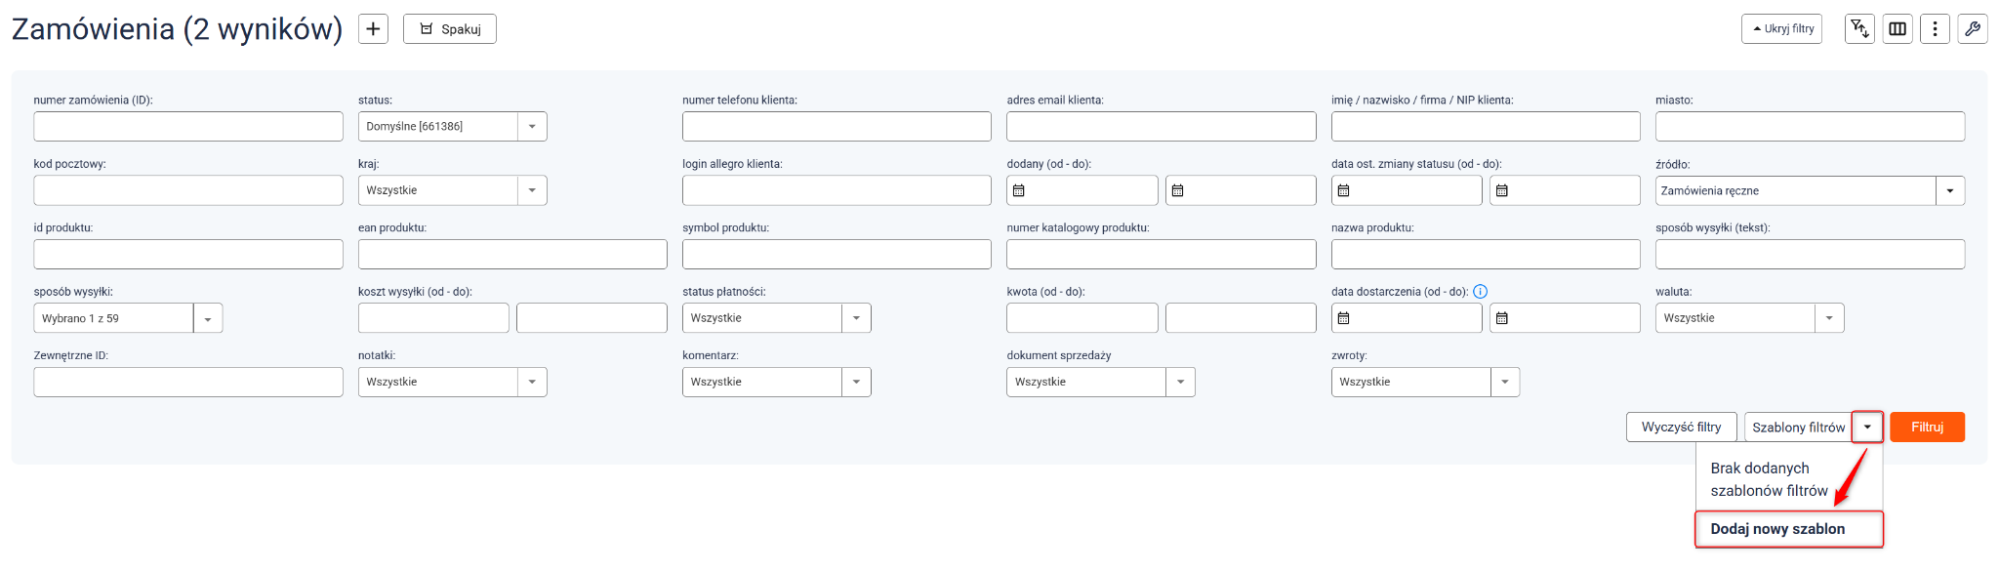Select Dodaj nowy szablon menu item
Screen dimensions: 1999x561
[1777, 529]
